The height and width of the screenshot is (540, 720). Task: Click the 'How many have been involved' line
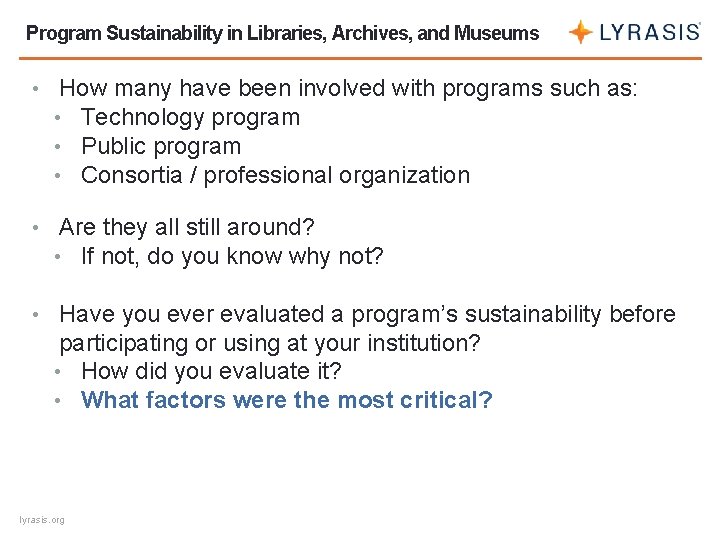point(349,88)
